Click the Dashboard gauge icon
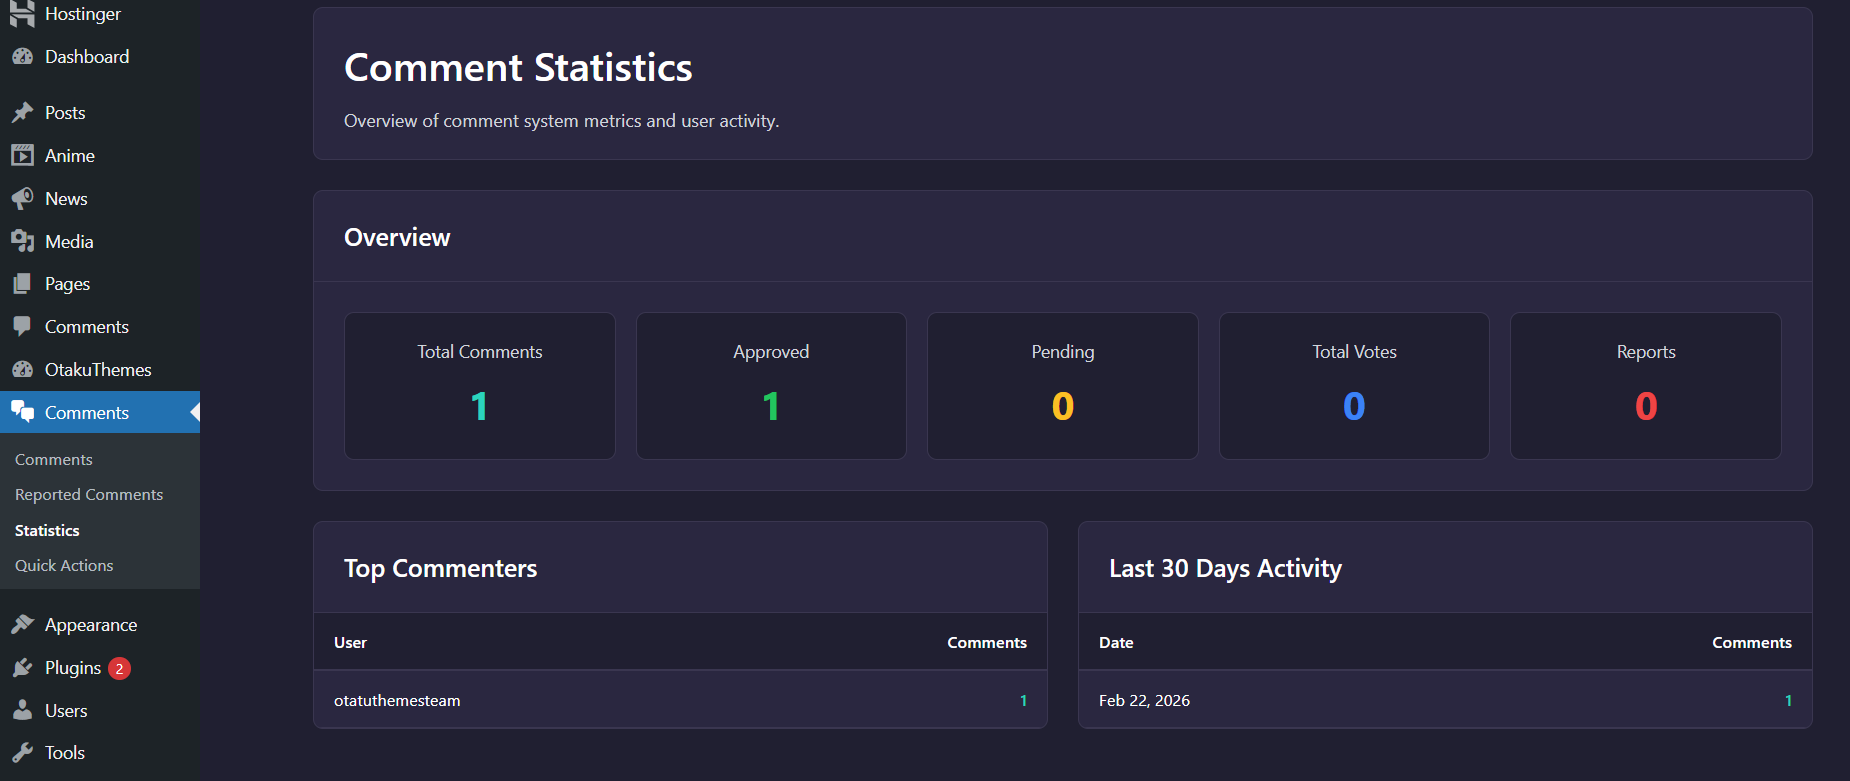Screen dimensions: 1850x781 [22, 57]
